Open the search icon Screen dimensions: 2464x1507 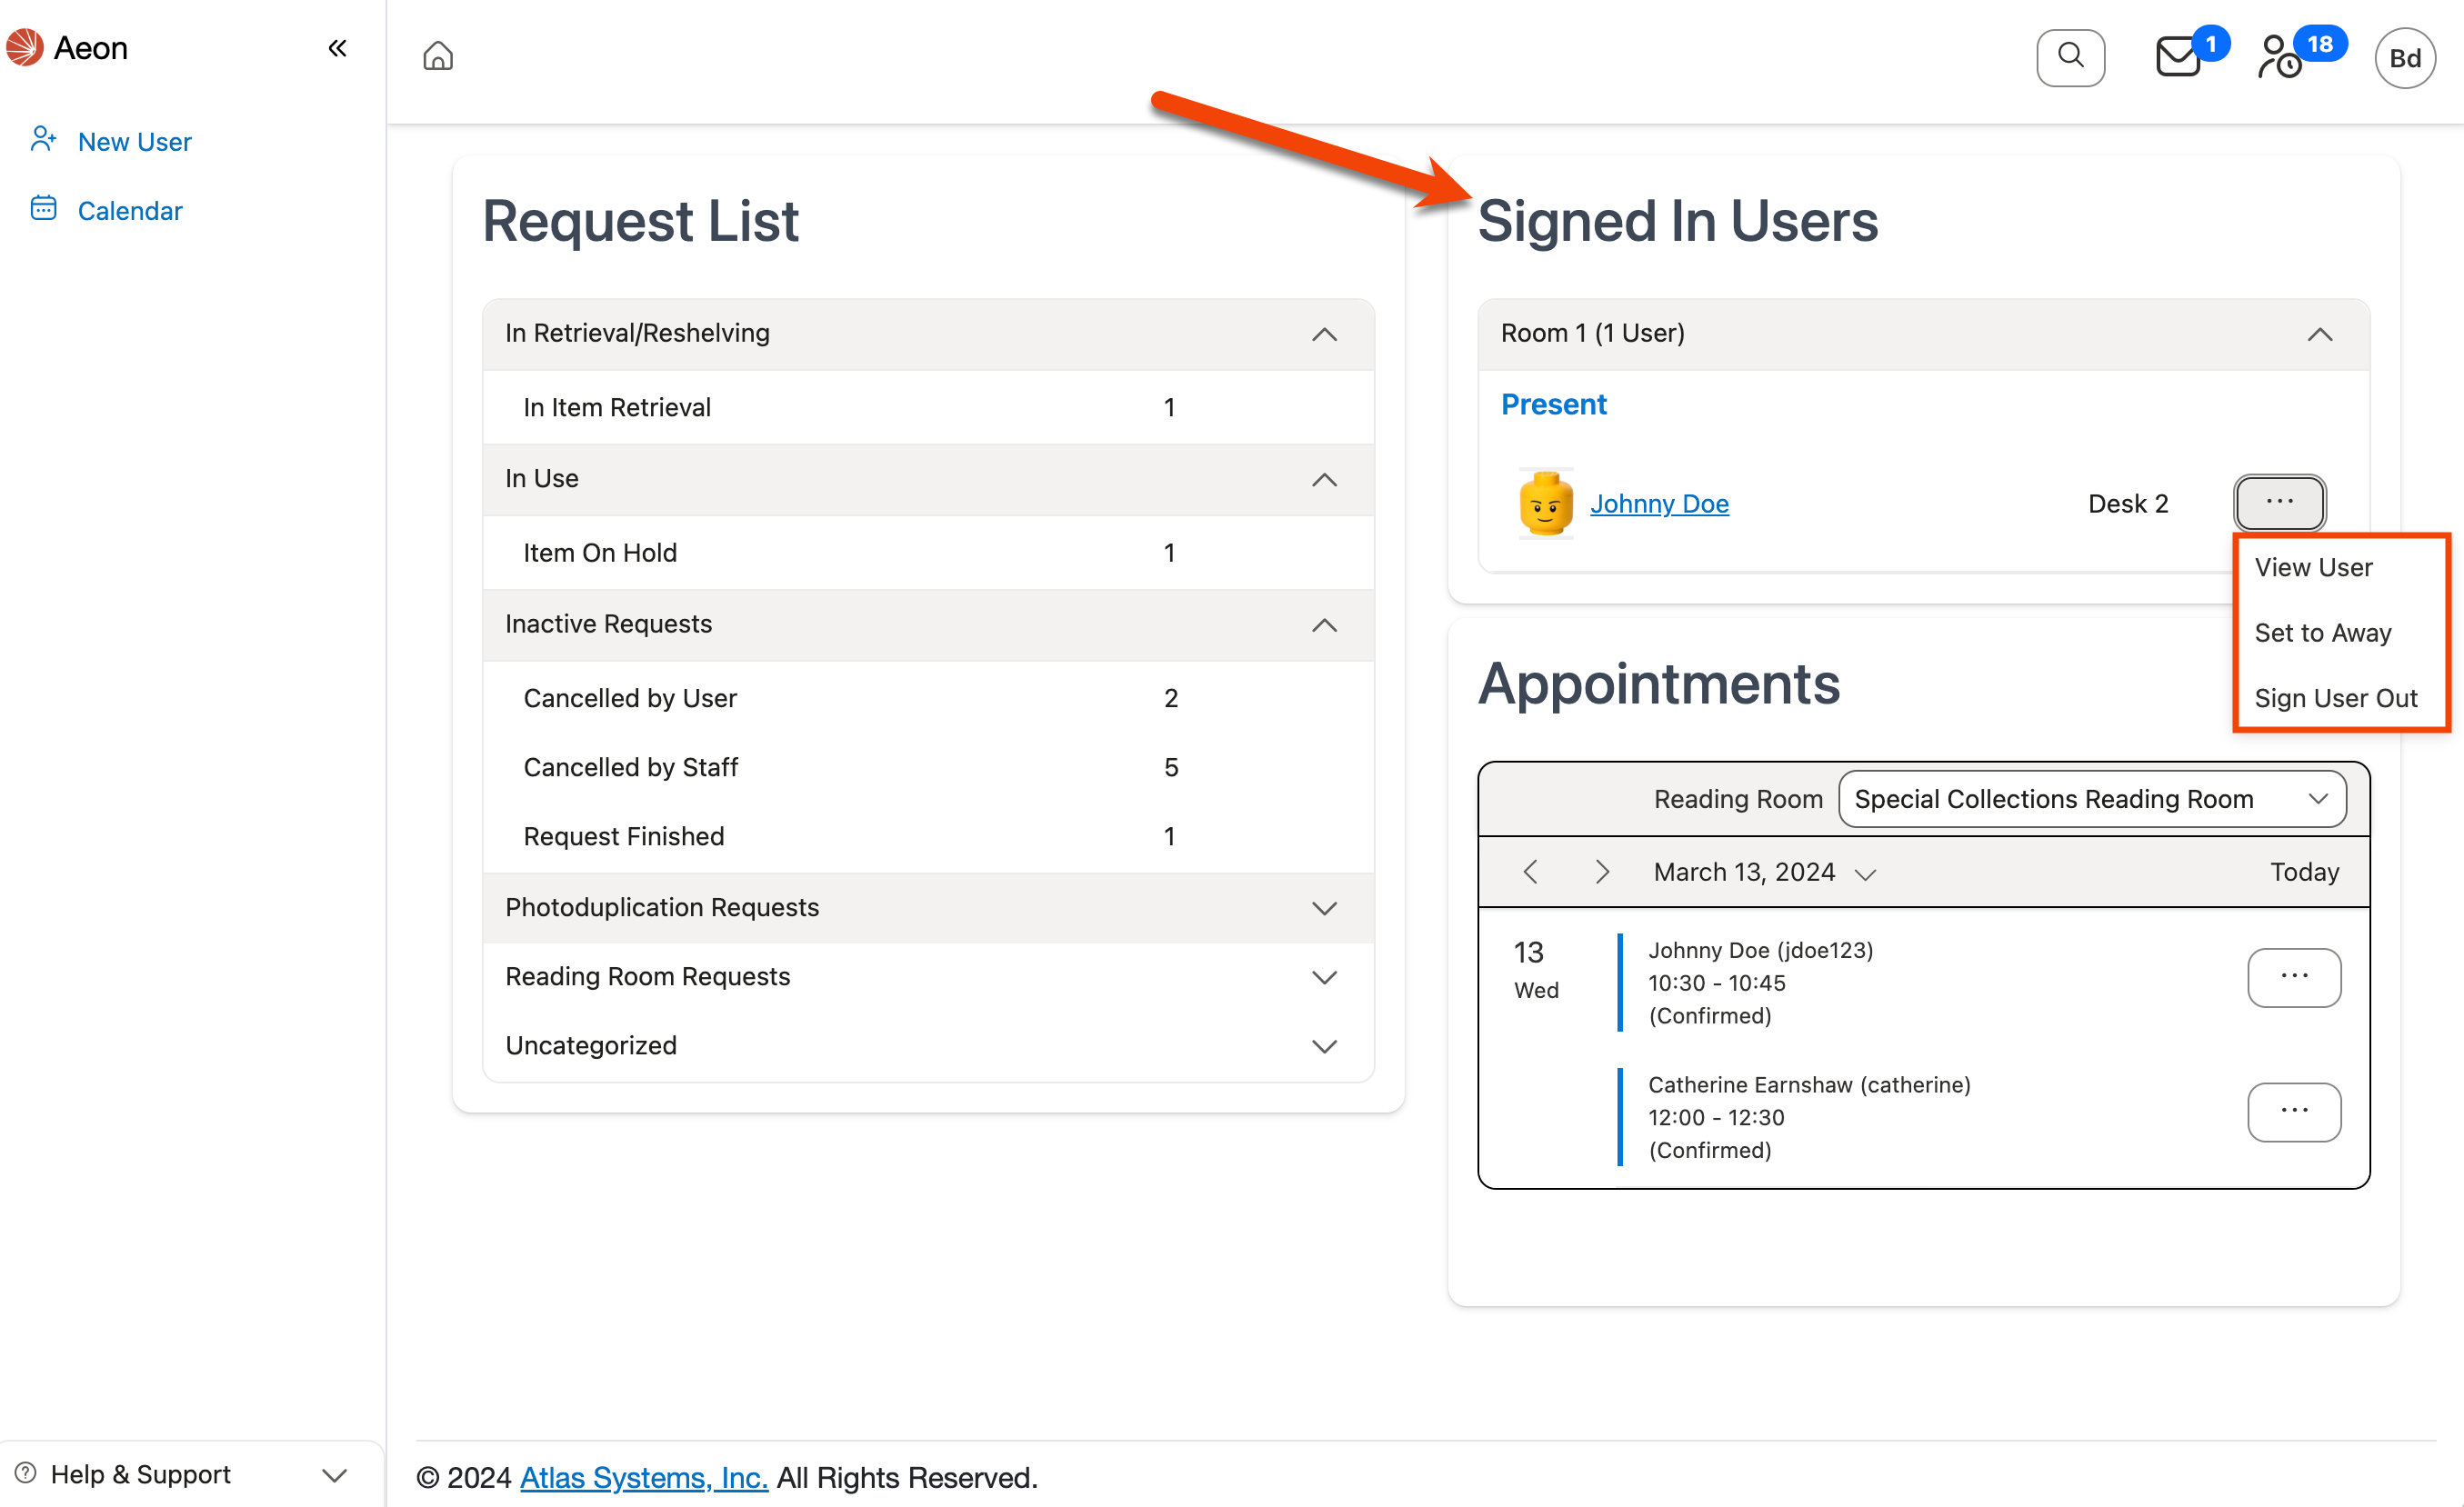point(2070,57)
